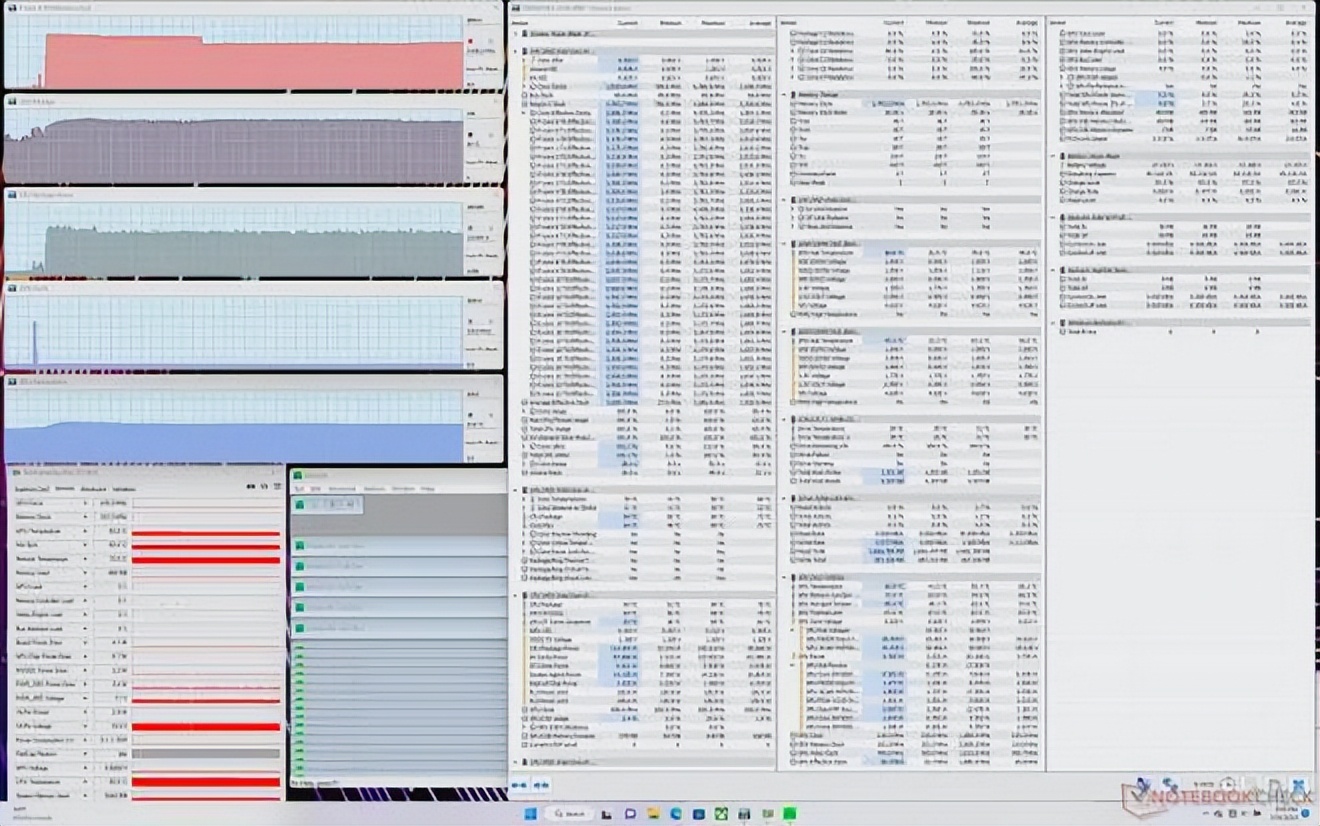Click the GPU-Z screenshot camera icon
The height and width of the screenshot is (826, 1320).
coord(251,487)
